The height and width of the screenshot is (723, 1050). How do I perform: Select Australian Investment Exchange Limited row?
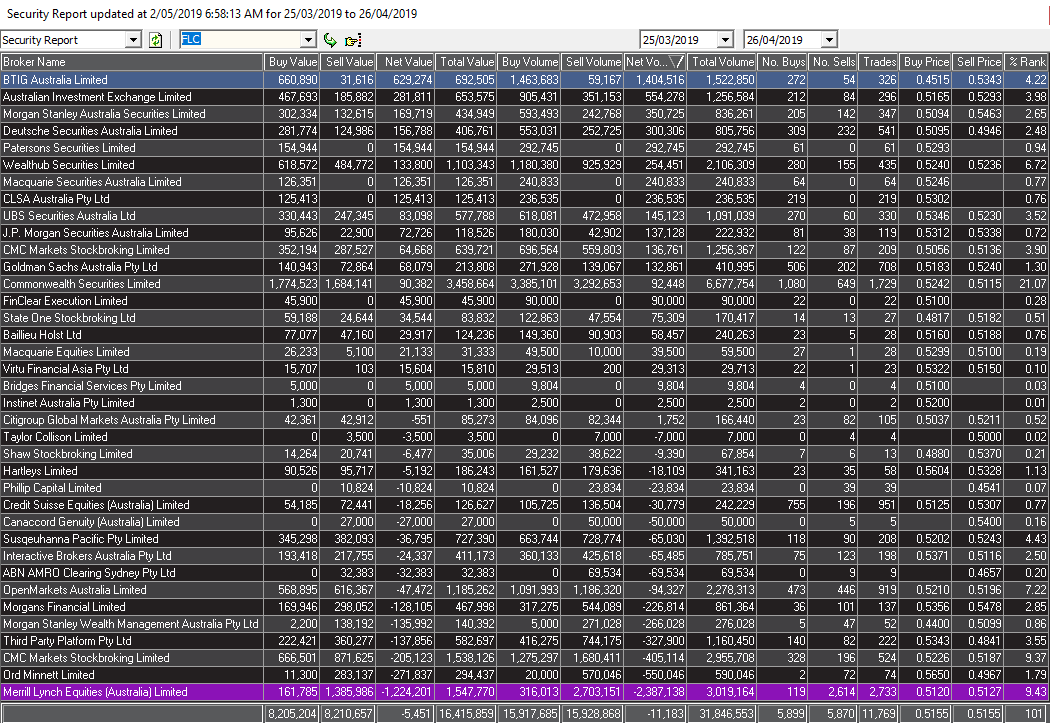click(x=524, y=97)
